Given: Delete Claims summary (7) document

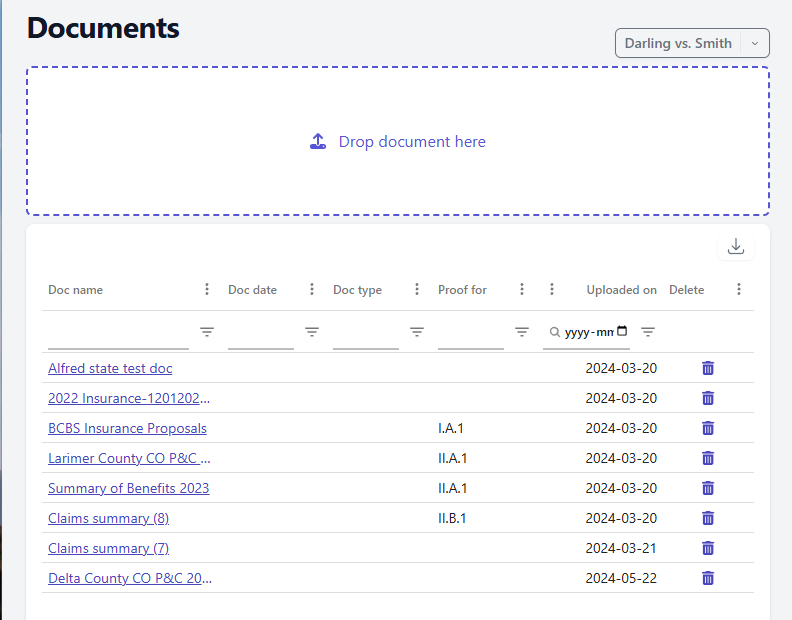Looking at the screenshot, I should click(708, 548).
